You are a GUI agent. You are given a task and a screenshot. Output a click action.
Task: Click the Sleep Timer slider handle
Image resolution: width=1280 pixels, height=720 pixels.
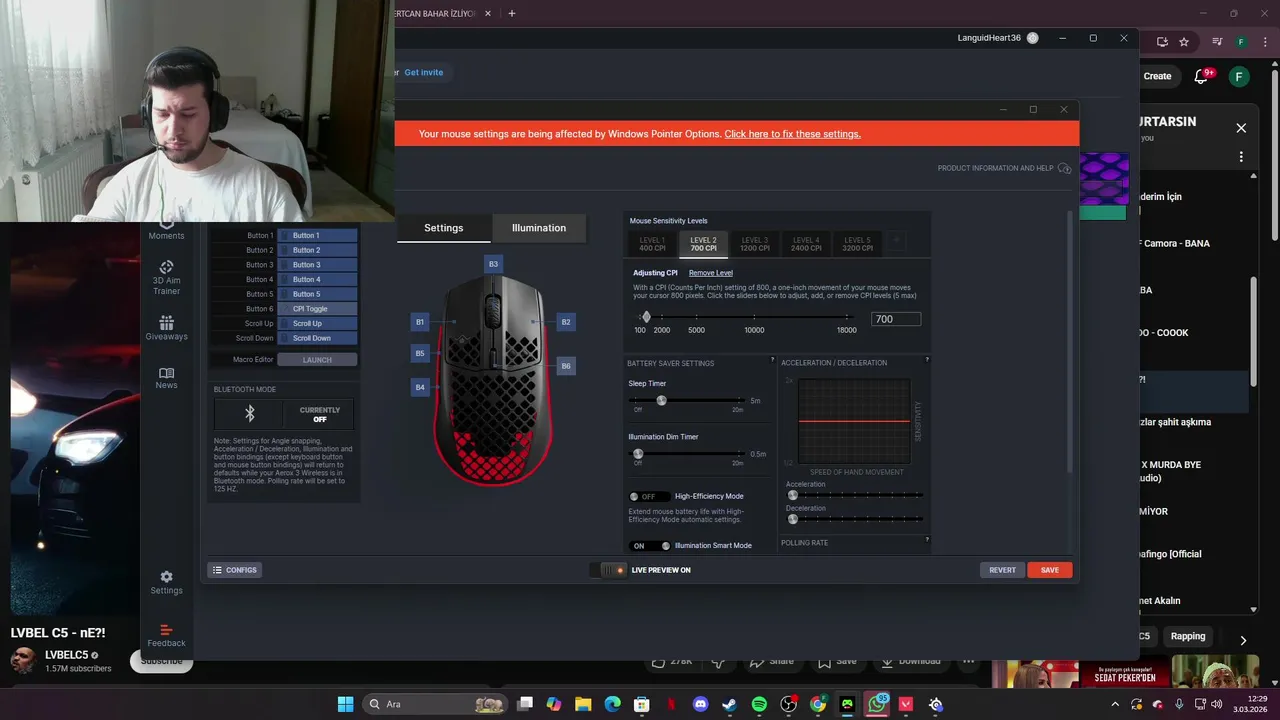pos(661,400)
